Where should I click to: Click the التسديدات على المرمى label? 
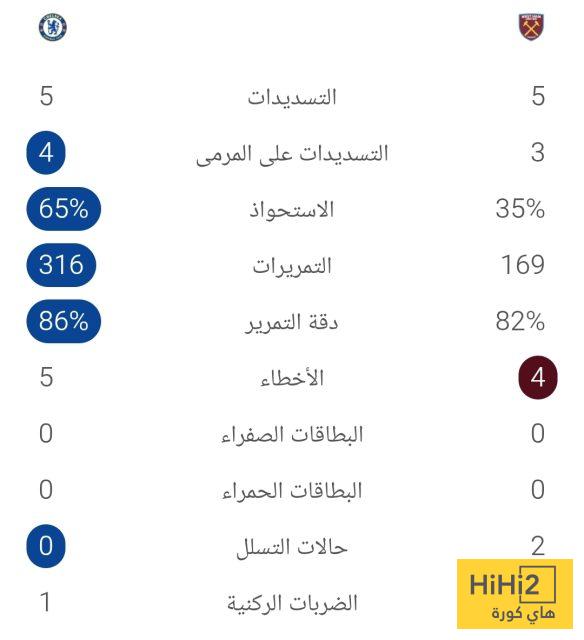click(x=292, y=154)
